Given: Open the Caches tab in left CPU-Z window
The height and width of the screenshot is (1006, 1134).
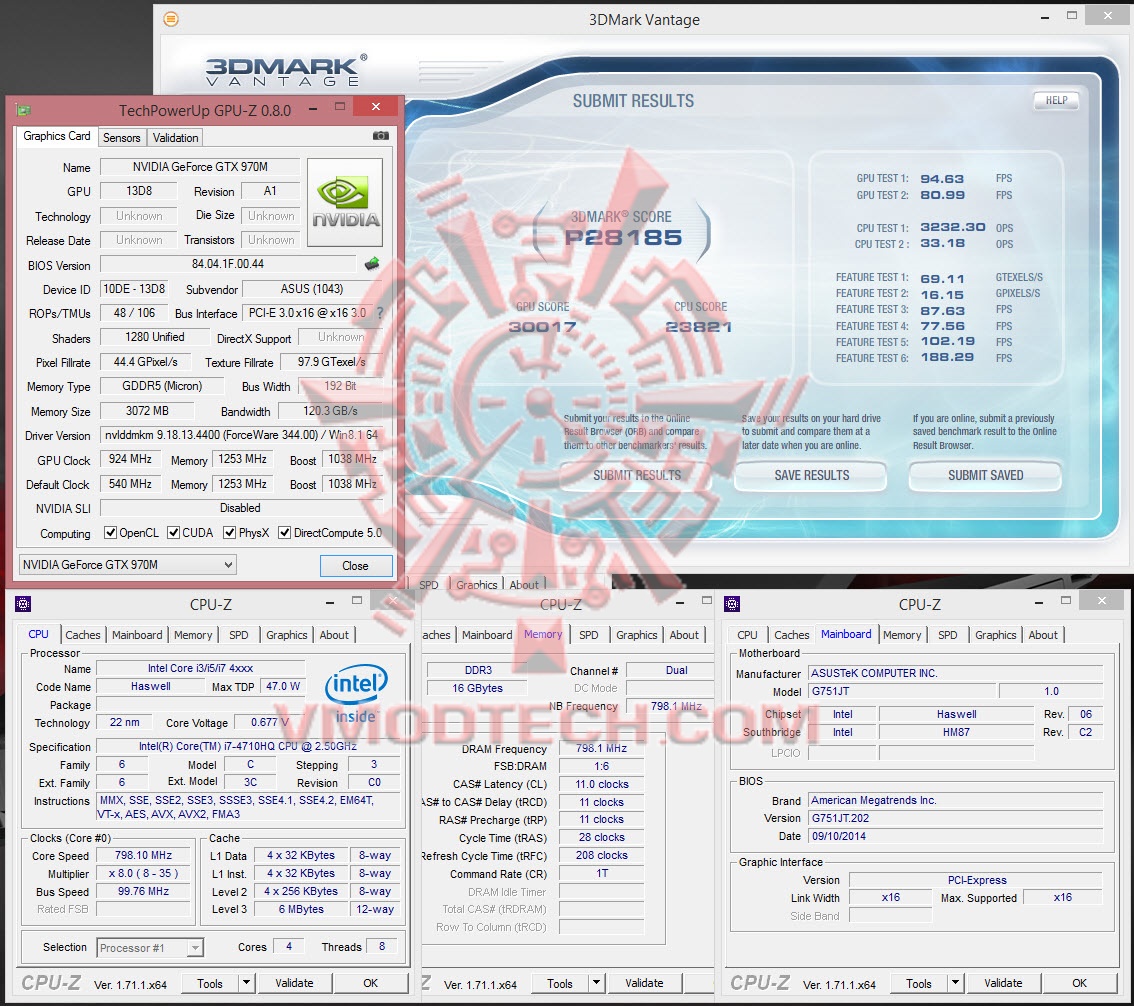Looking at the screenshot, I should point(82,634).
